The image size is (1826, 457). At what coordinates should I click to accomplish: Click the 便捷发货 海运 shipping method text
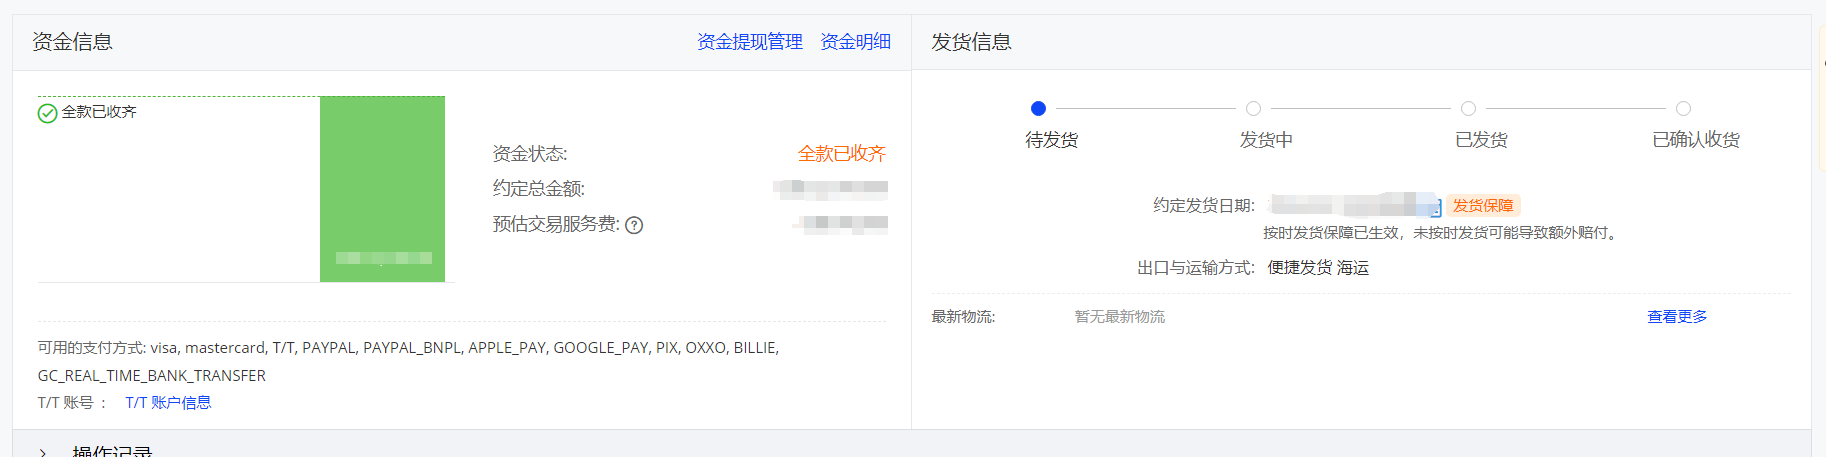pos(1318,268)
